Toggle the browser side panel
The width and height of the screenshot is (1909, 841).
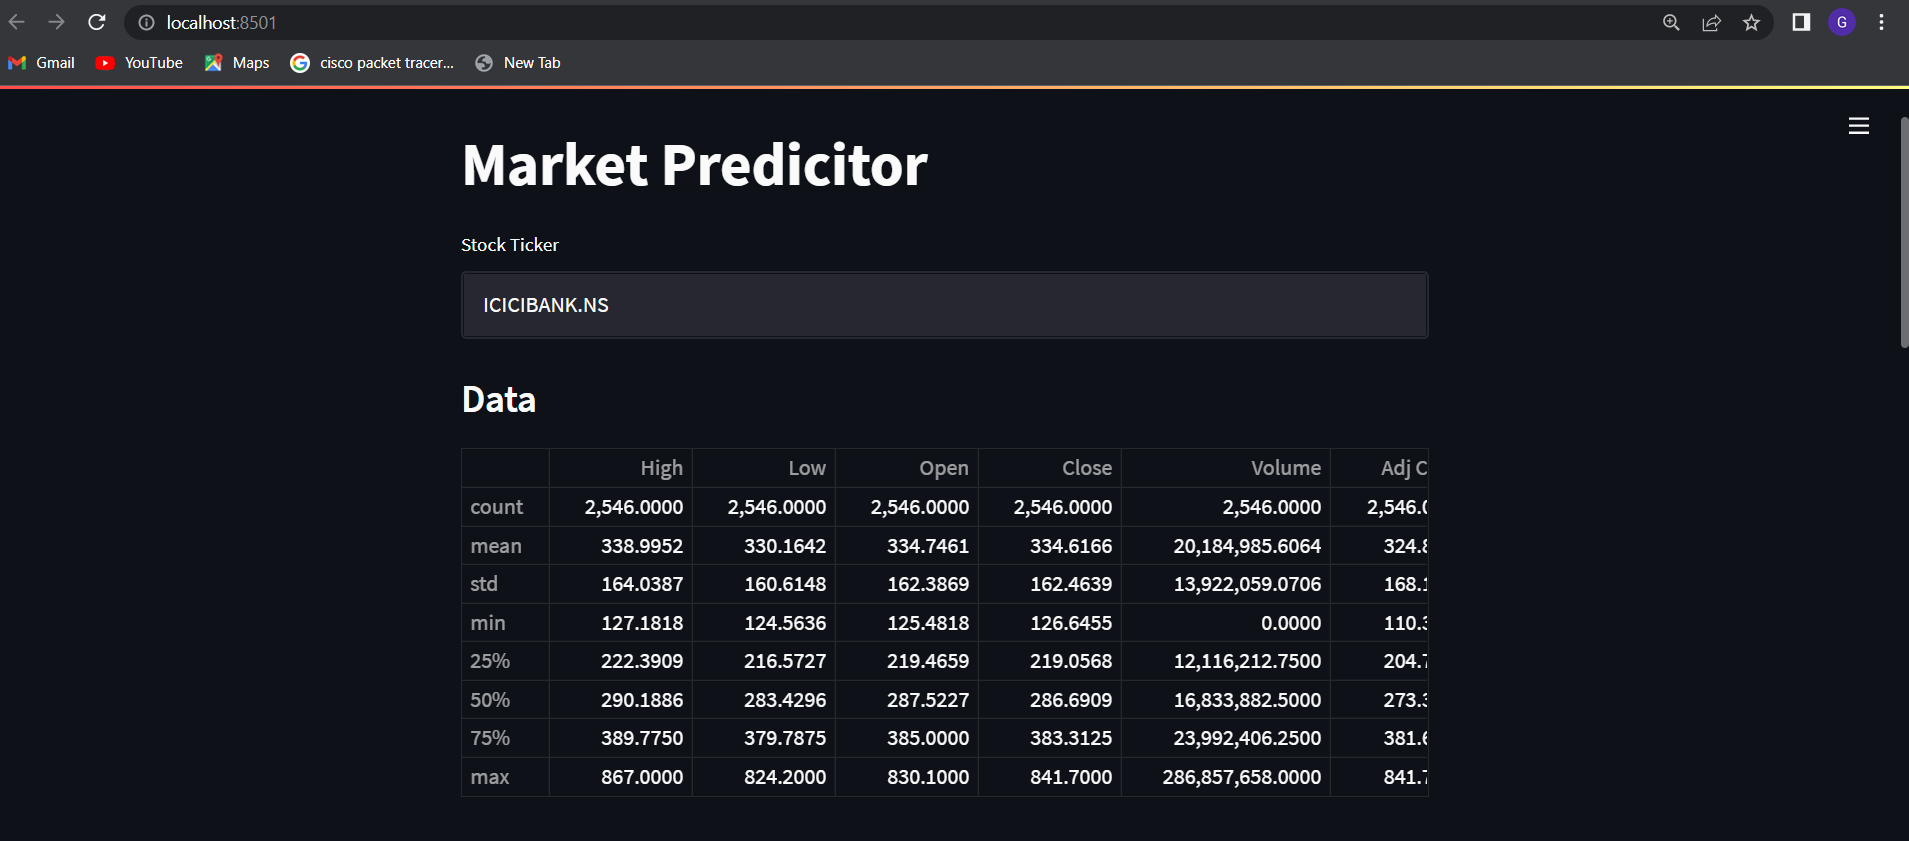click(x=1800, y=22)
